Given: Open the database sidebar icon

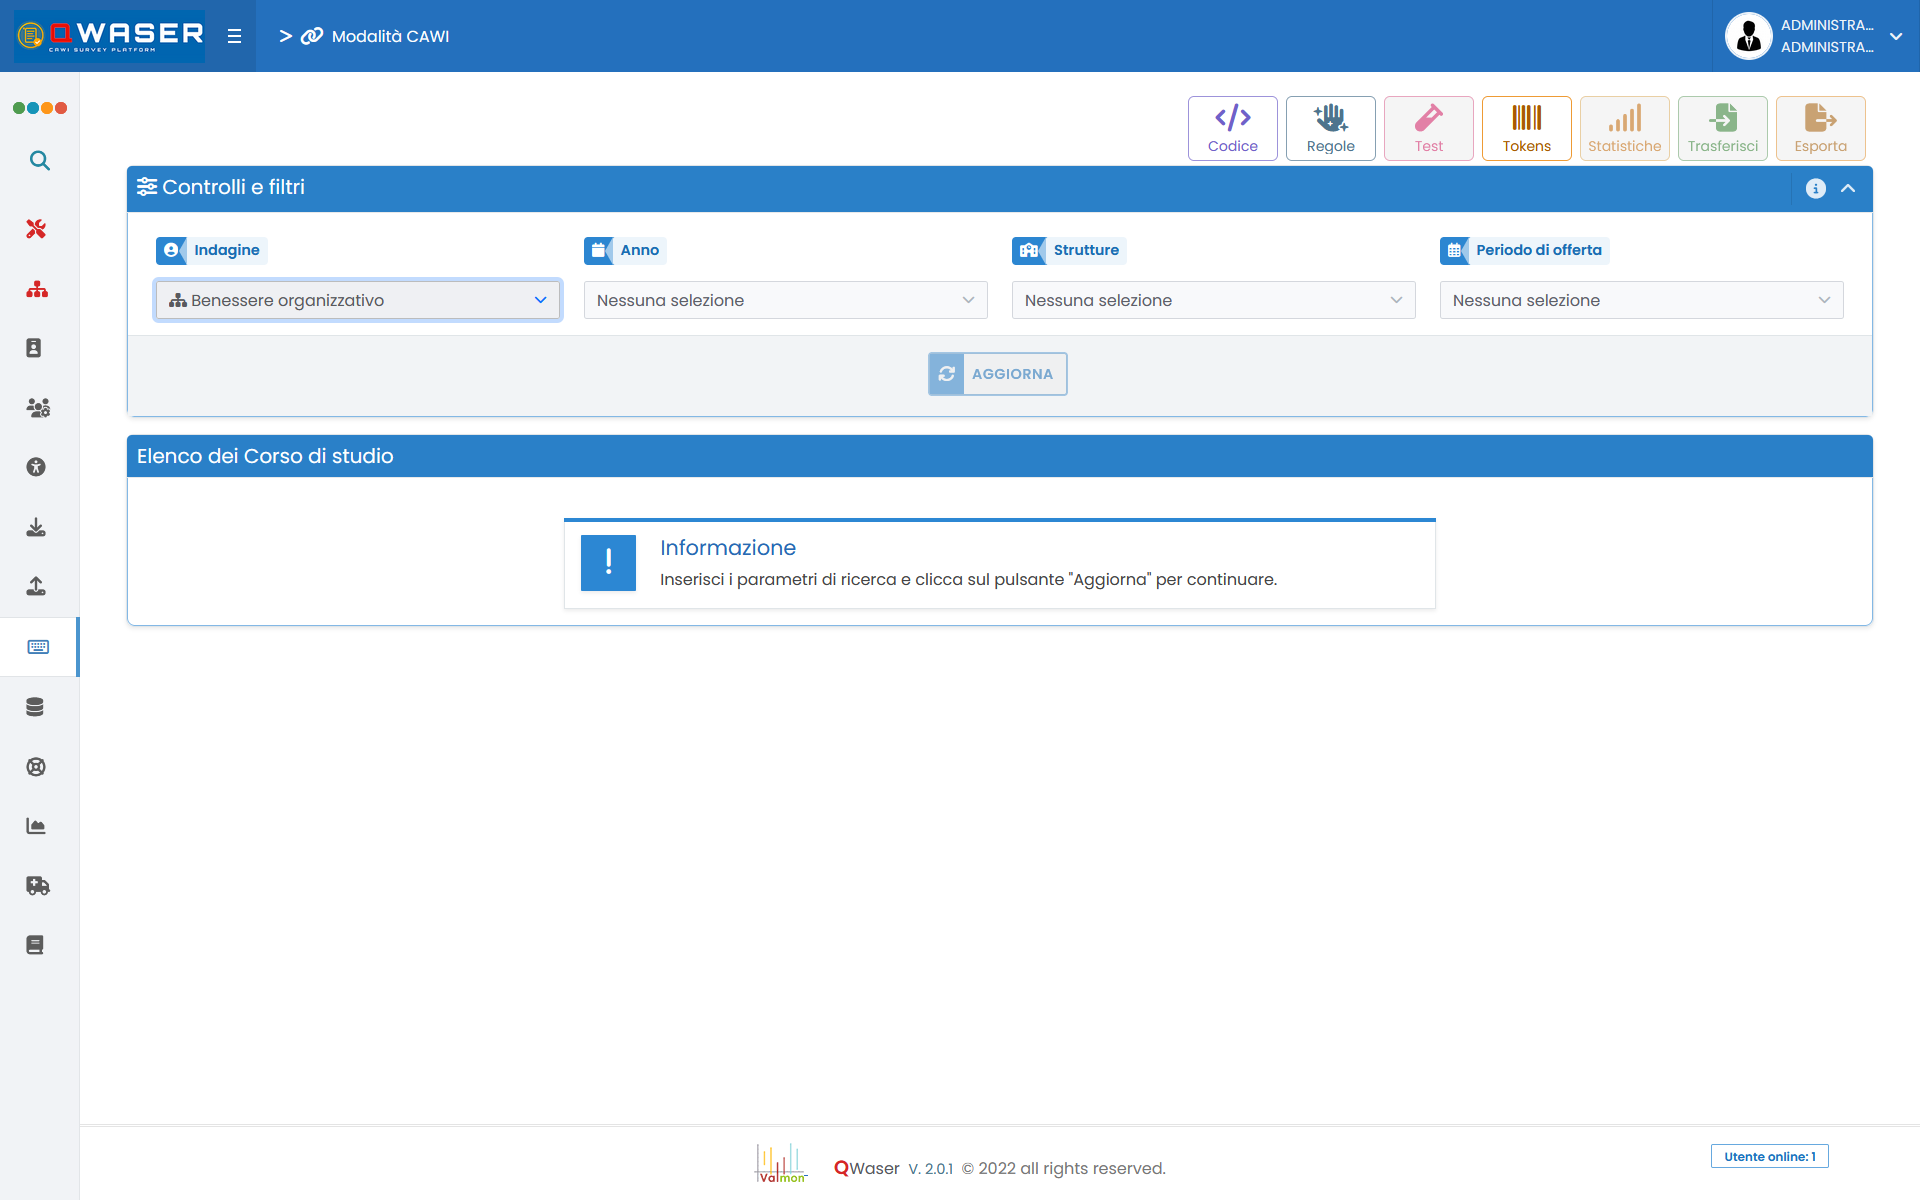Looking at the screenshot, I should click(35, 707).
